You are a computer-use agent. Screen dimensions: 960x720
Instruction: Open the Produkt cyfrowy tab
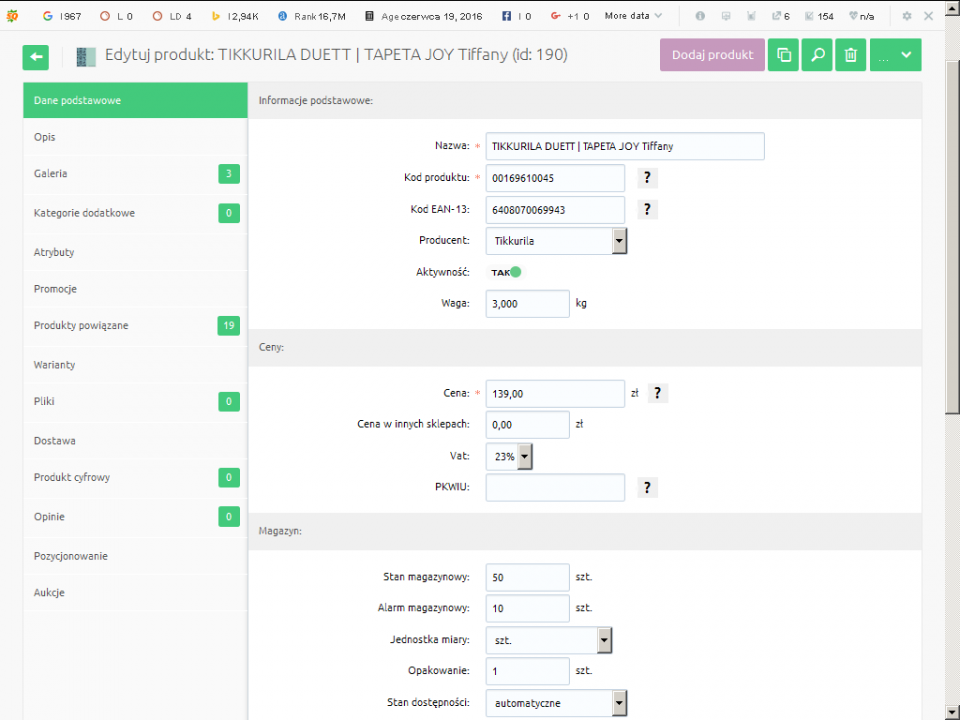click(x=135, y=478)
